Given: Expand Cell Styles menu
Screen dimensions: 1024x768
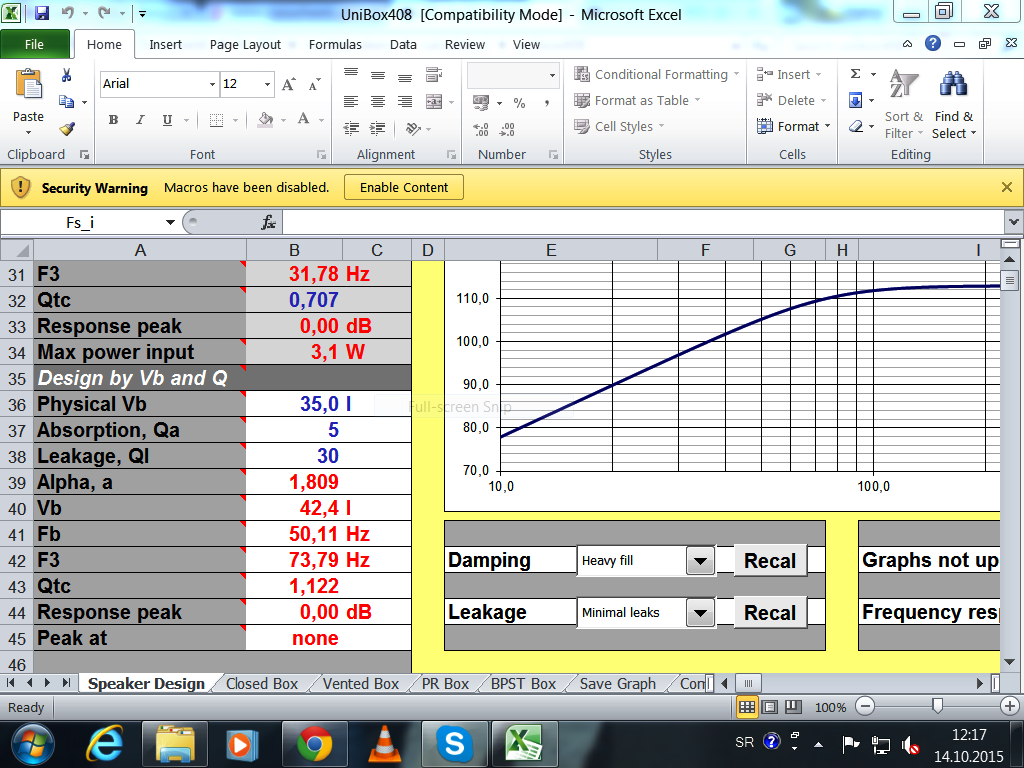Looking at the screenshot, I should [618, 127].
